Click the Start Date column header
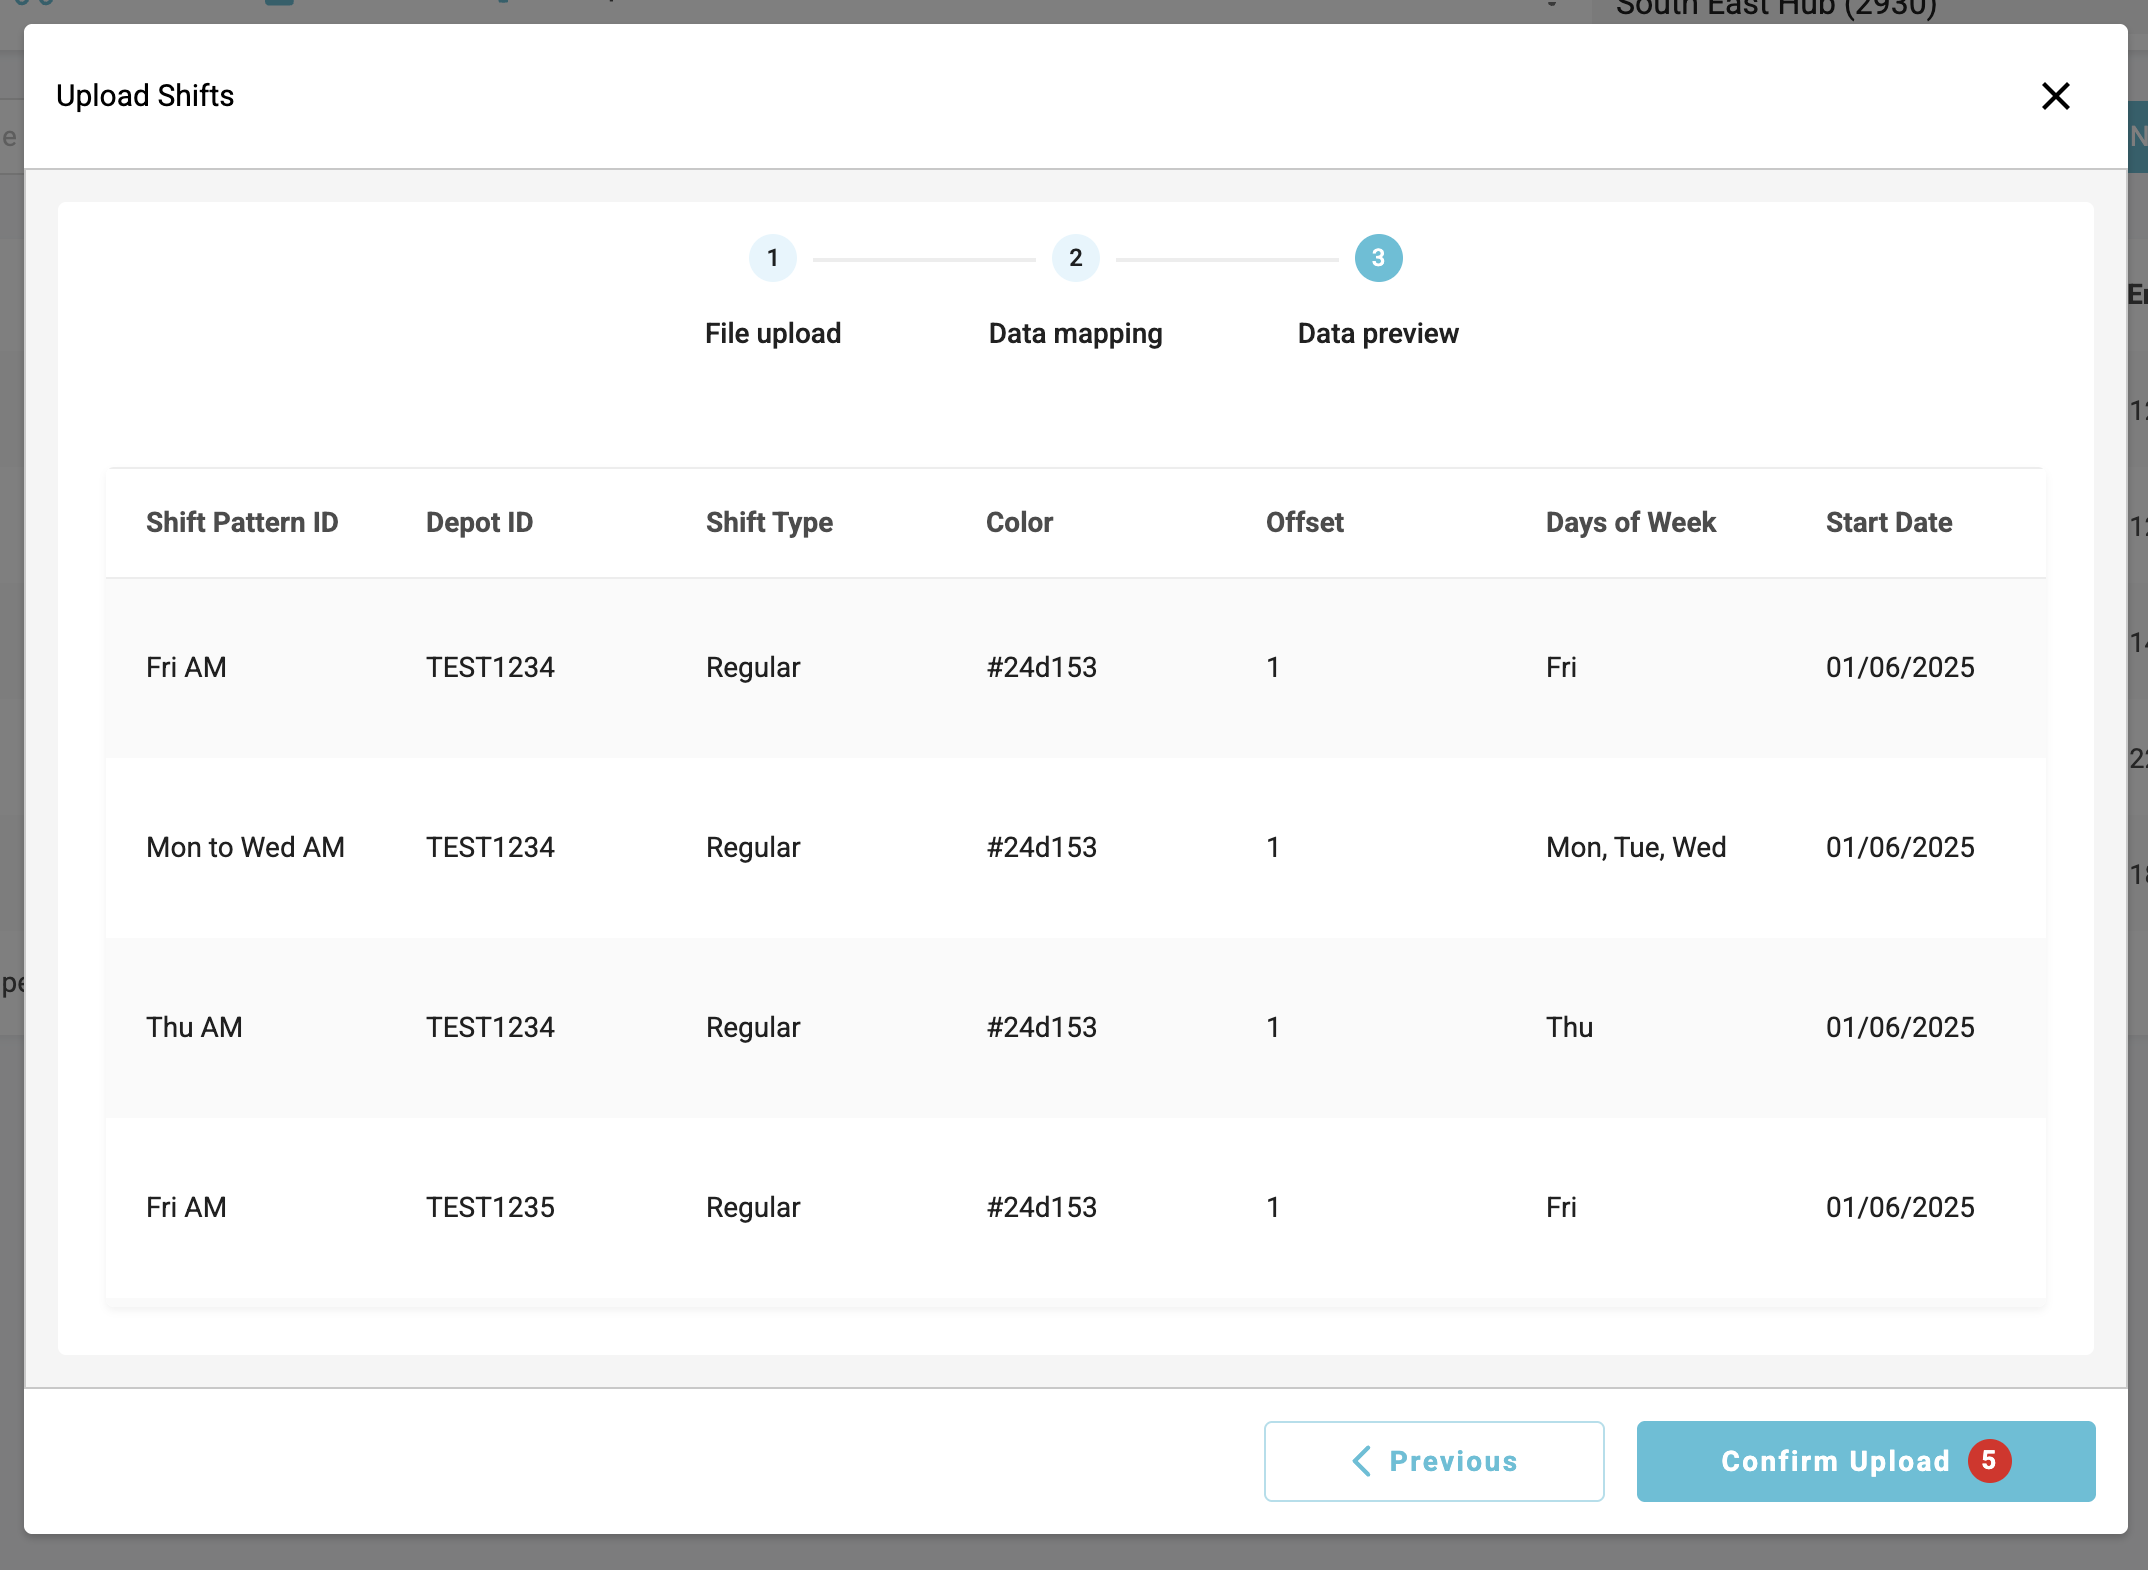Viewport: 2148px width, 1570px height. (1888, 522)
